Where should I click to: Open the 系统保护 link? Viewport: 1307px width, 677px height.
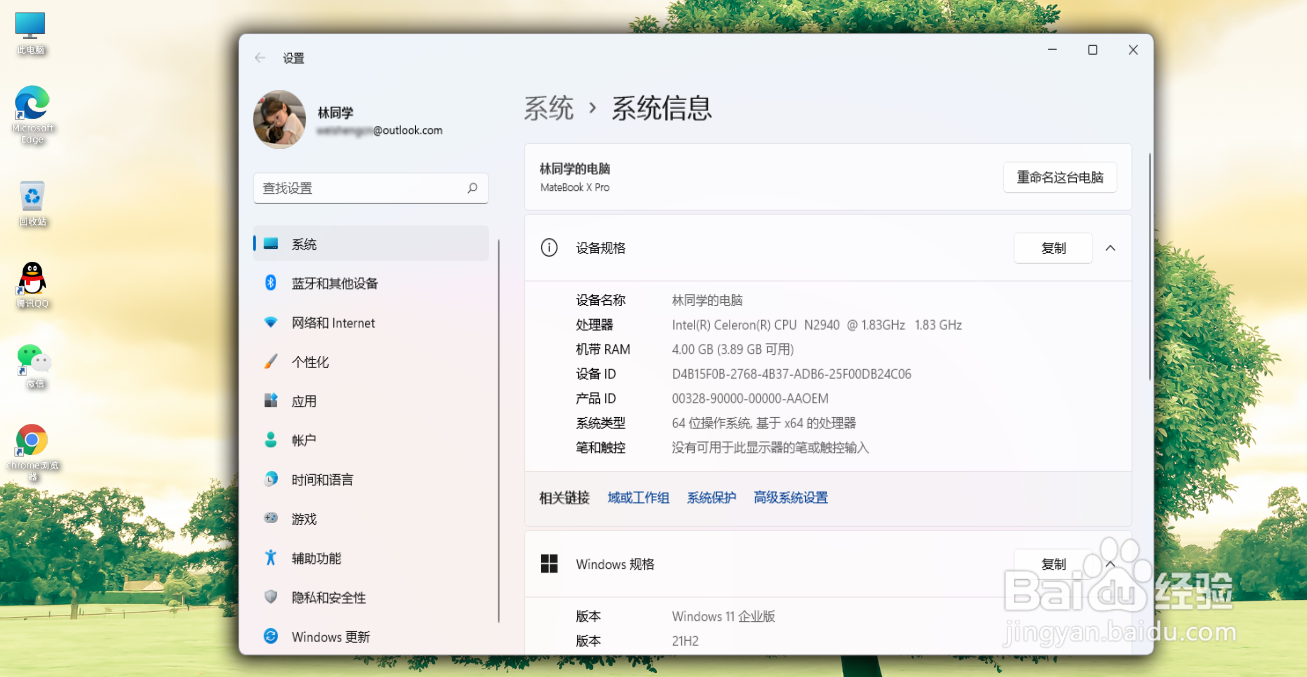click(711, 498)
